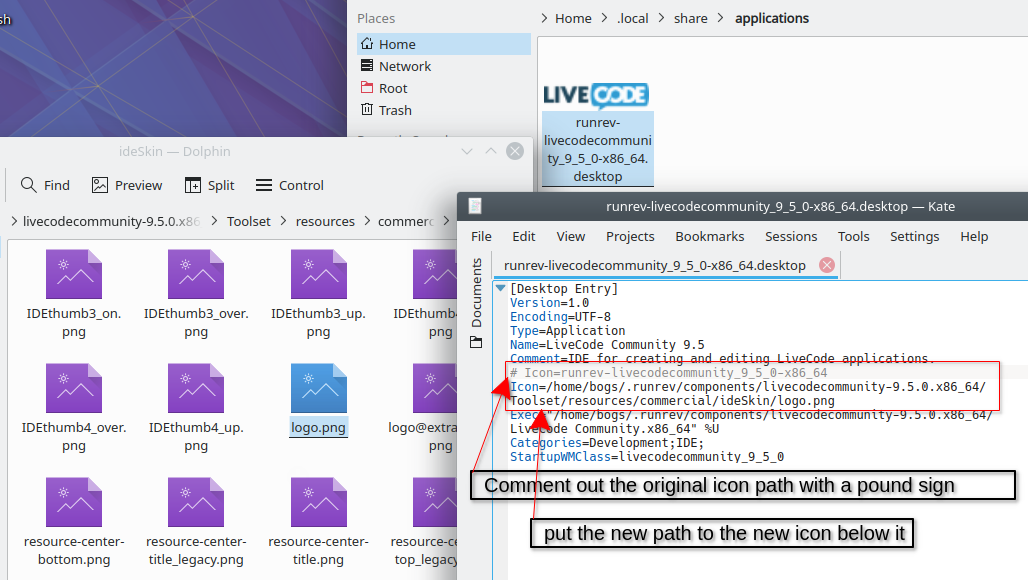Open the Edit menu in Kate
Screen dimensions: 1028x580
pyautogui.click(x=523, y=237)
